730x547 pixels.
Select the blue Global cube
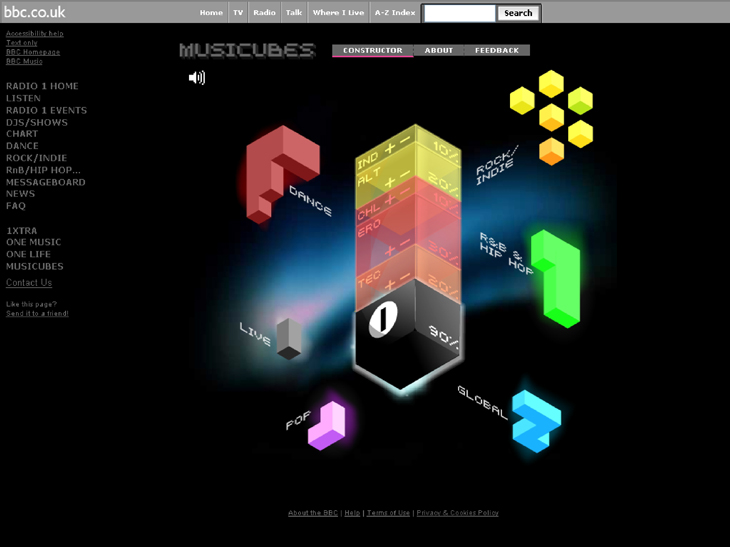[x=536, y=421]
